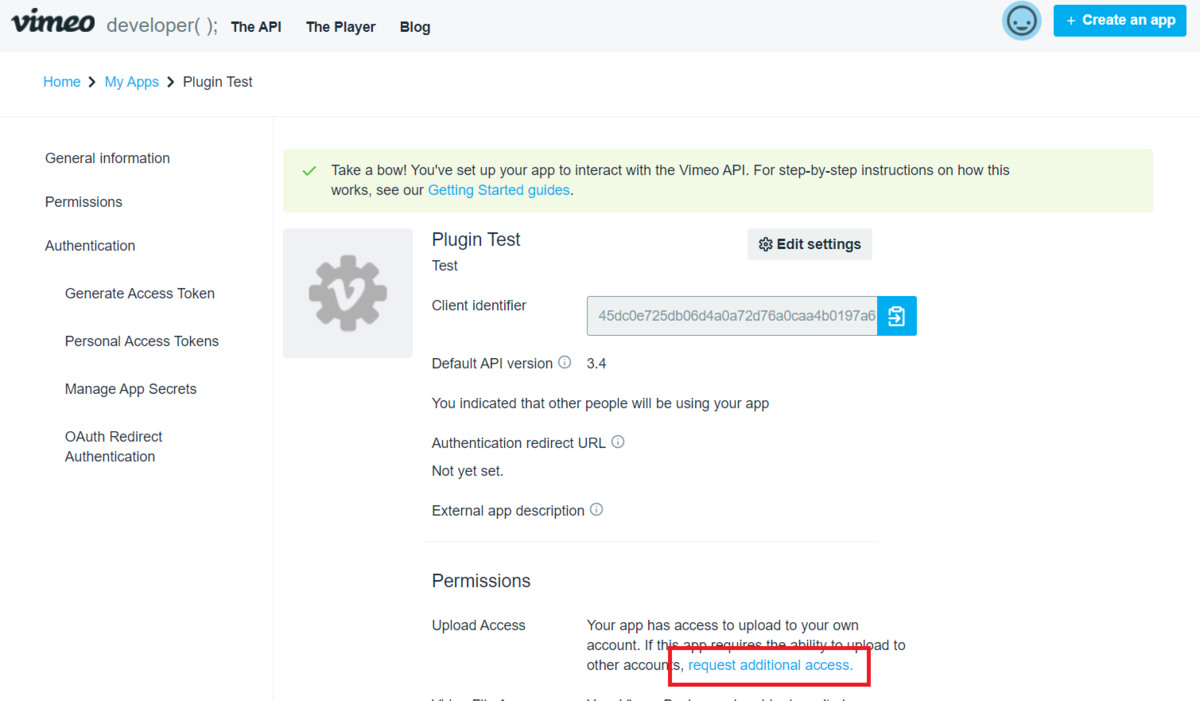Click the client identifier field
This screenshot has width=1200, height=701.
coord(732,316)
